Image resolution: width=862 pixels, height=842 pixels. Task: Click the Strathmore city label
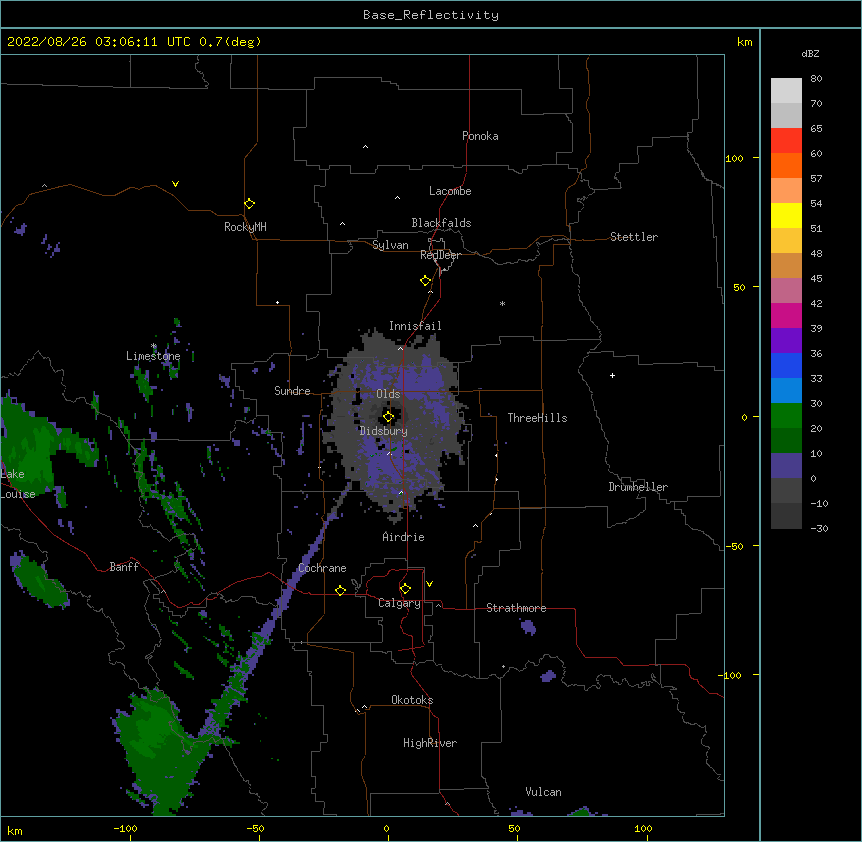click(516, 608)
